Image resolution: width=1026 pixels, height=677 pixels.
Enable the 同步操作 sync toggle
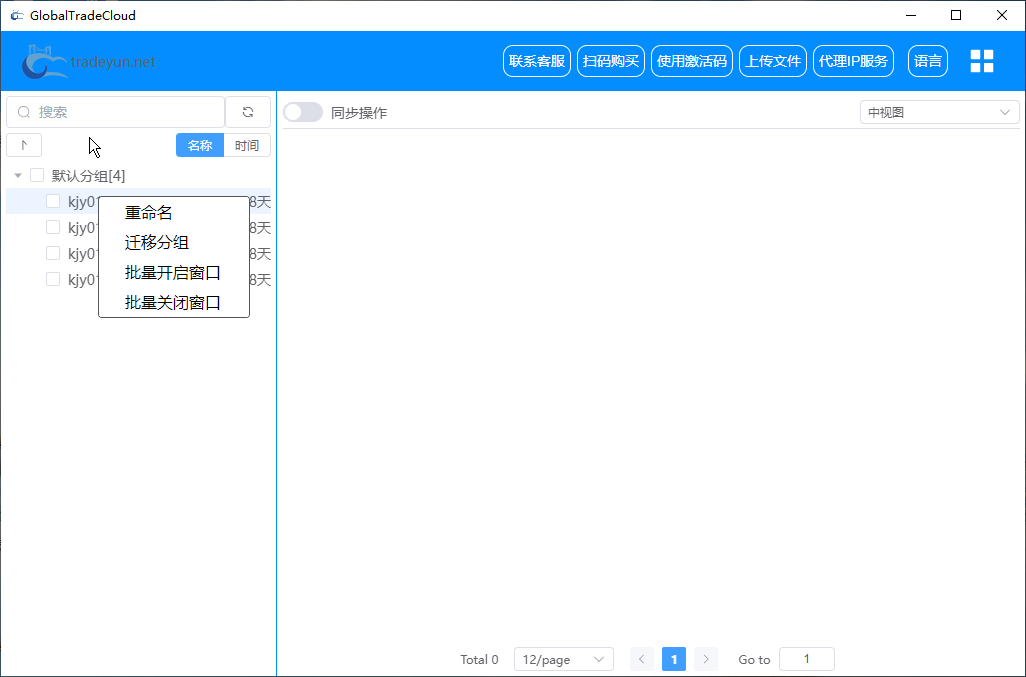[303, 112]
